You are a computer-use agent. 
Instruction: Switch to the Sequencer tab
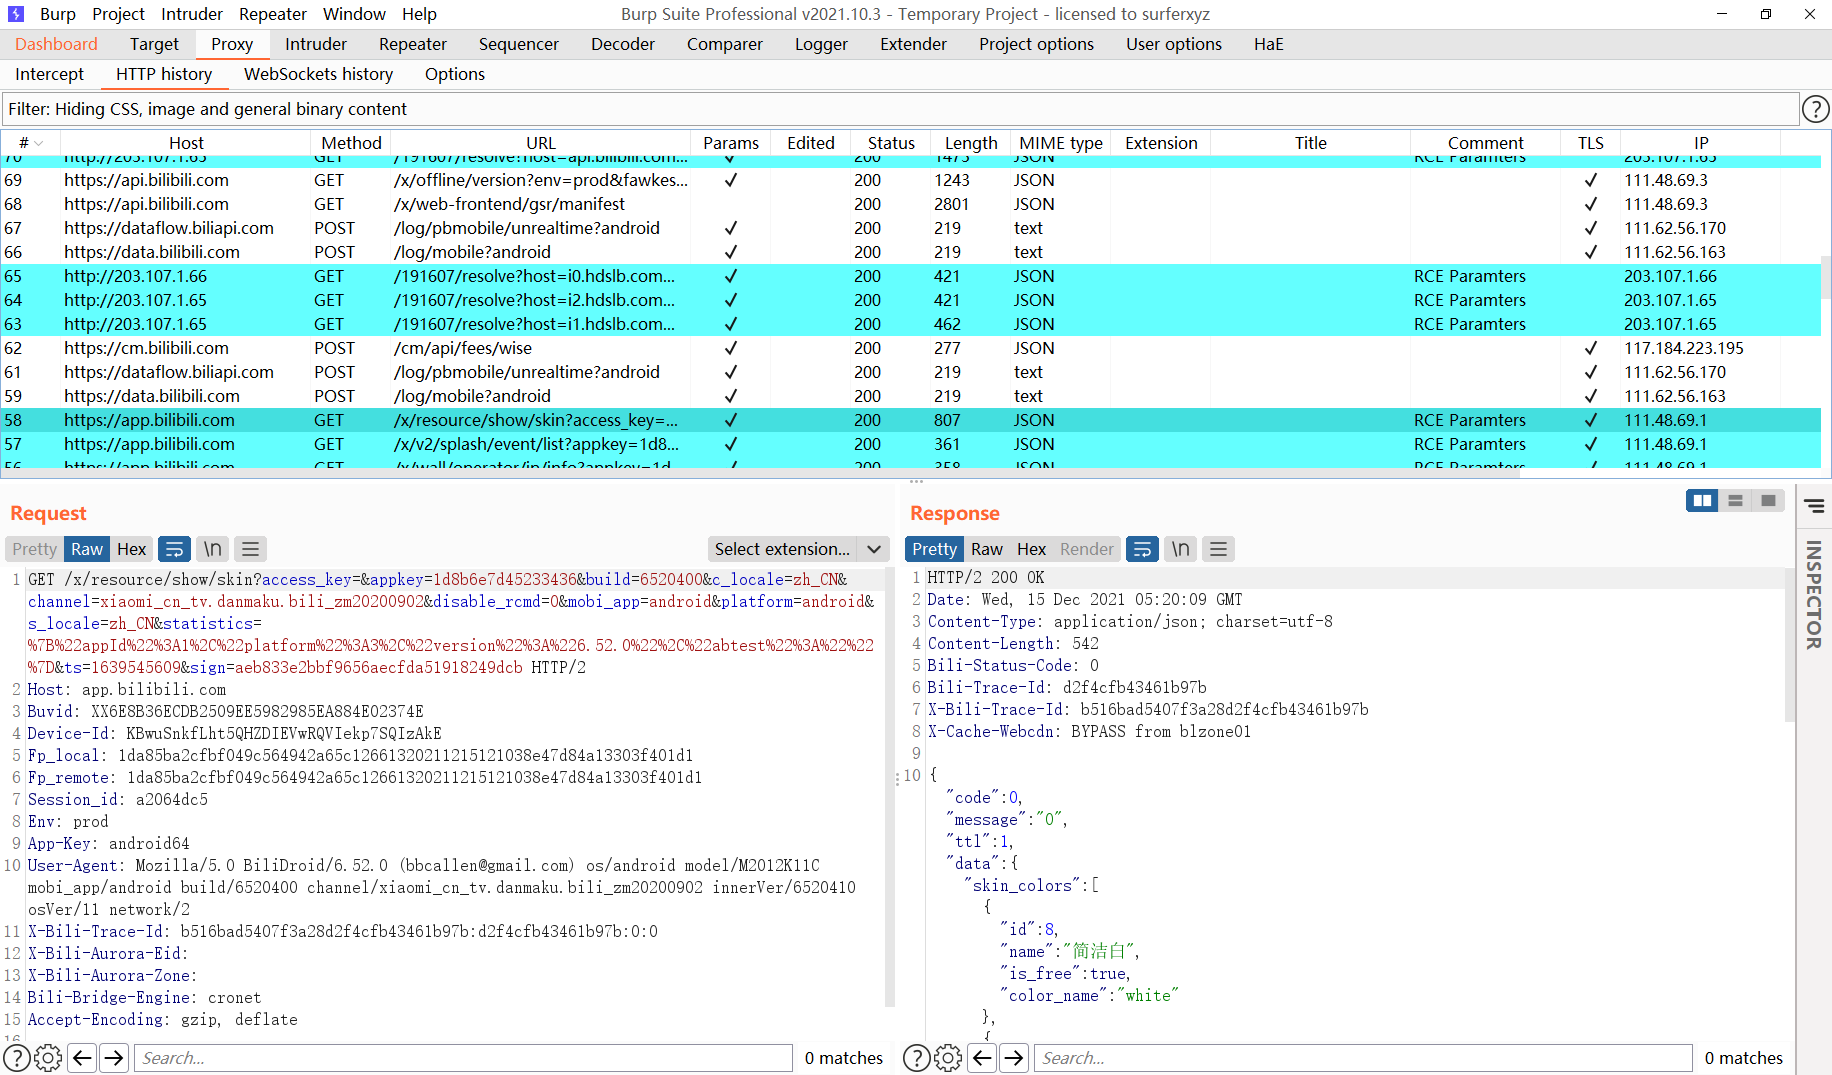point(519,44)
